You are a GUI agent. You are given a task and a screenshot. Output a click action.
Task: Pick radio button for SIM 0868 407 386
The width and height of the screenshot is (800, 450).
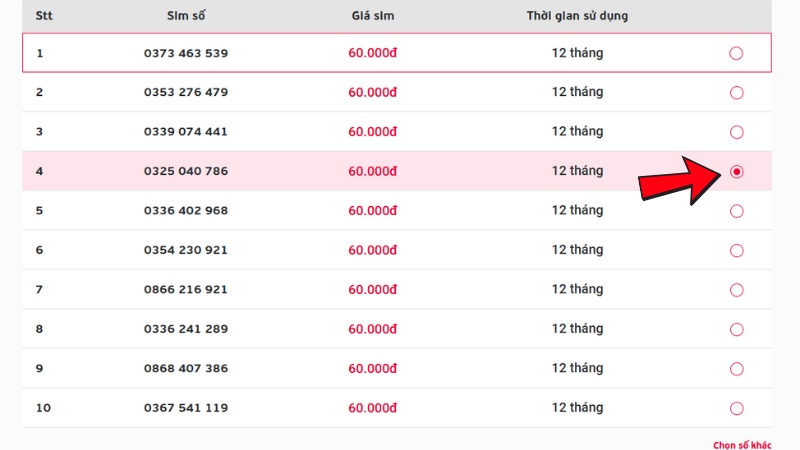[736, 369]
